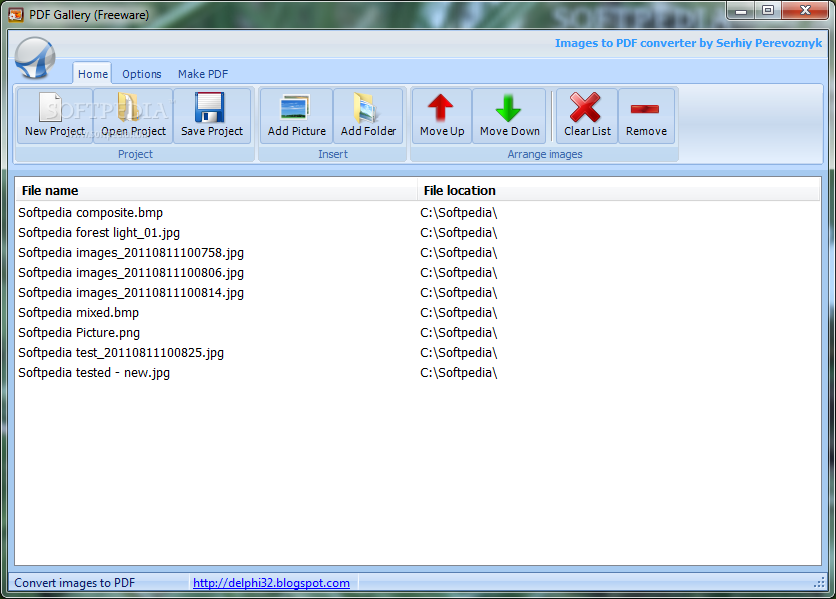Viewport: 836px width, 599px height.
Task: Select Softpedia Picture.png in the list
Action: (x=418, y=332)
